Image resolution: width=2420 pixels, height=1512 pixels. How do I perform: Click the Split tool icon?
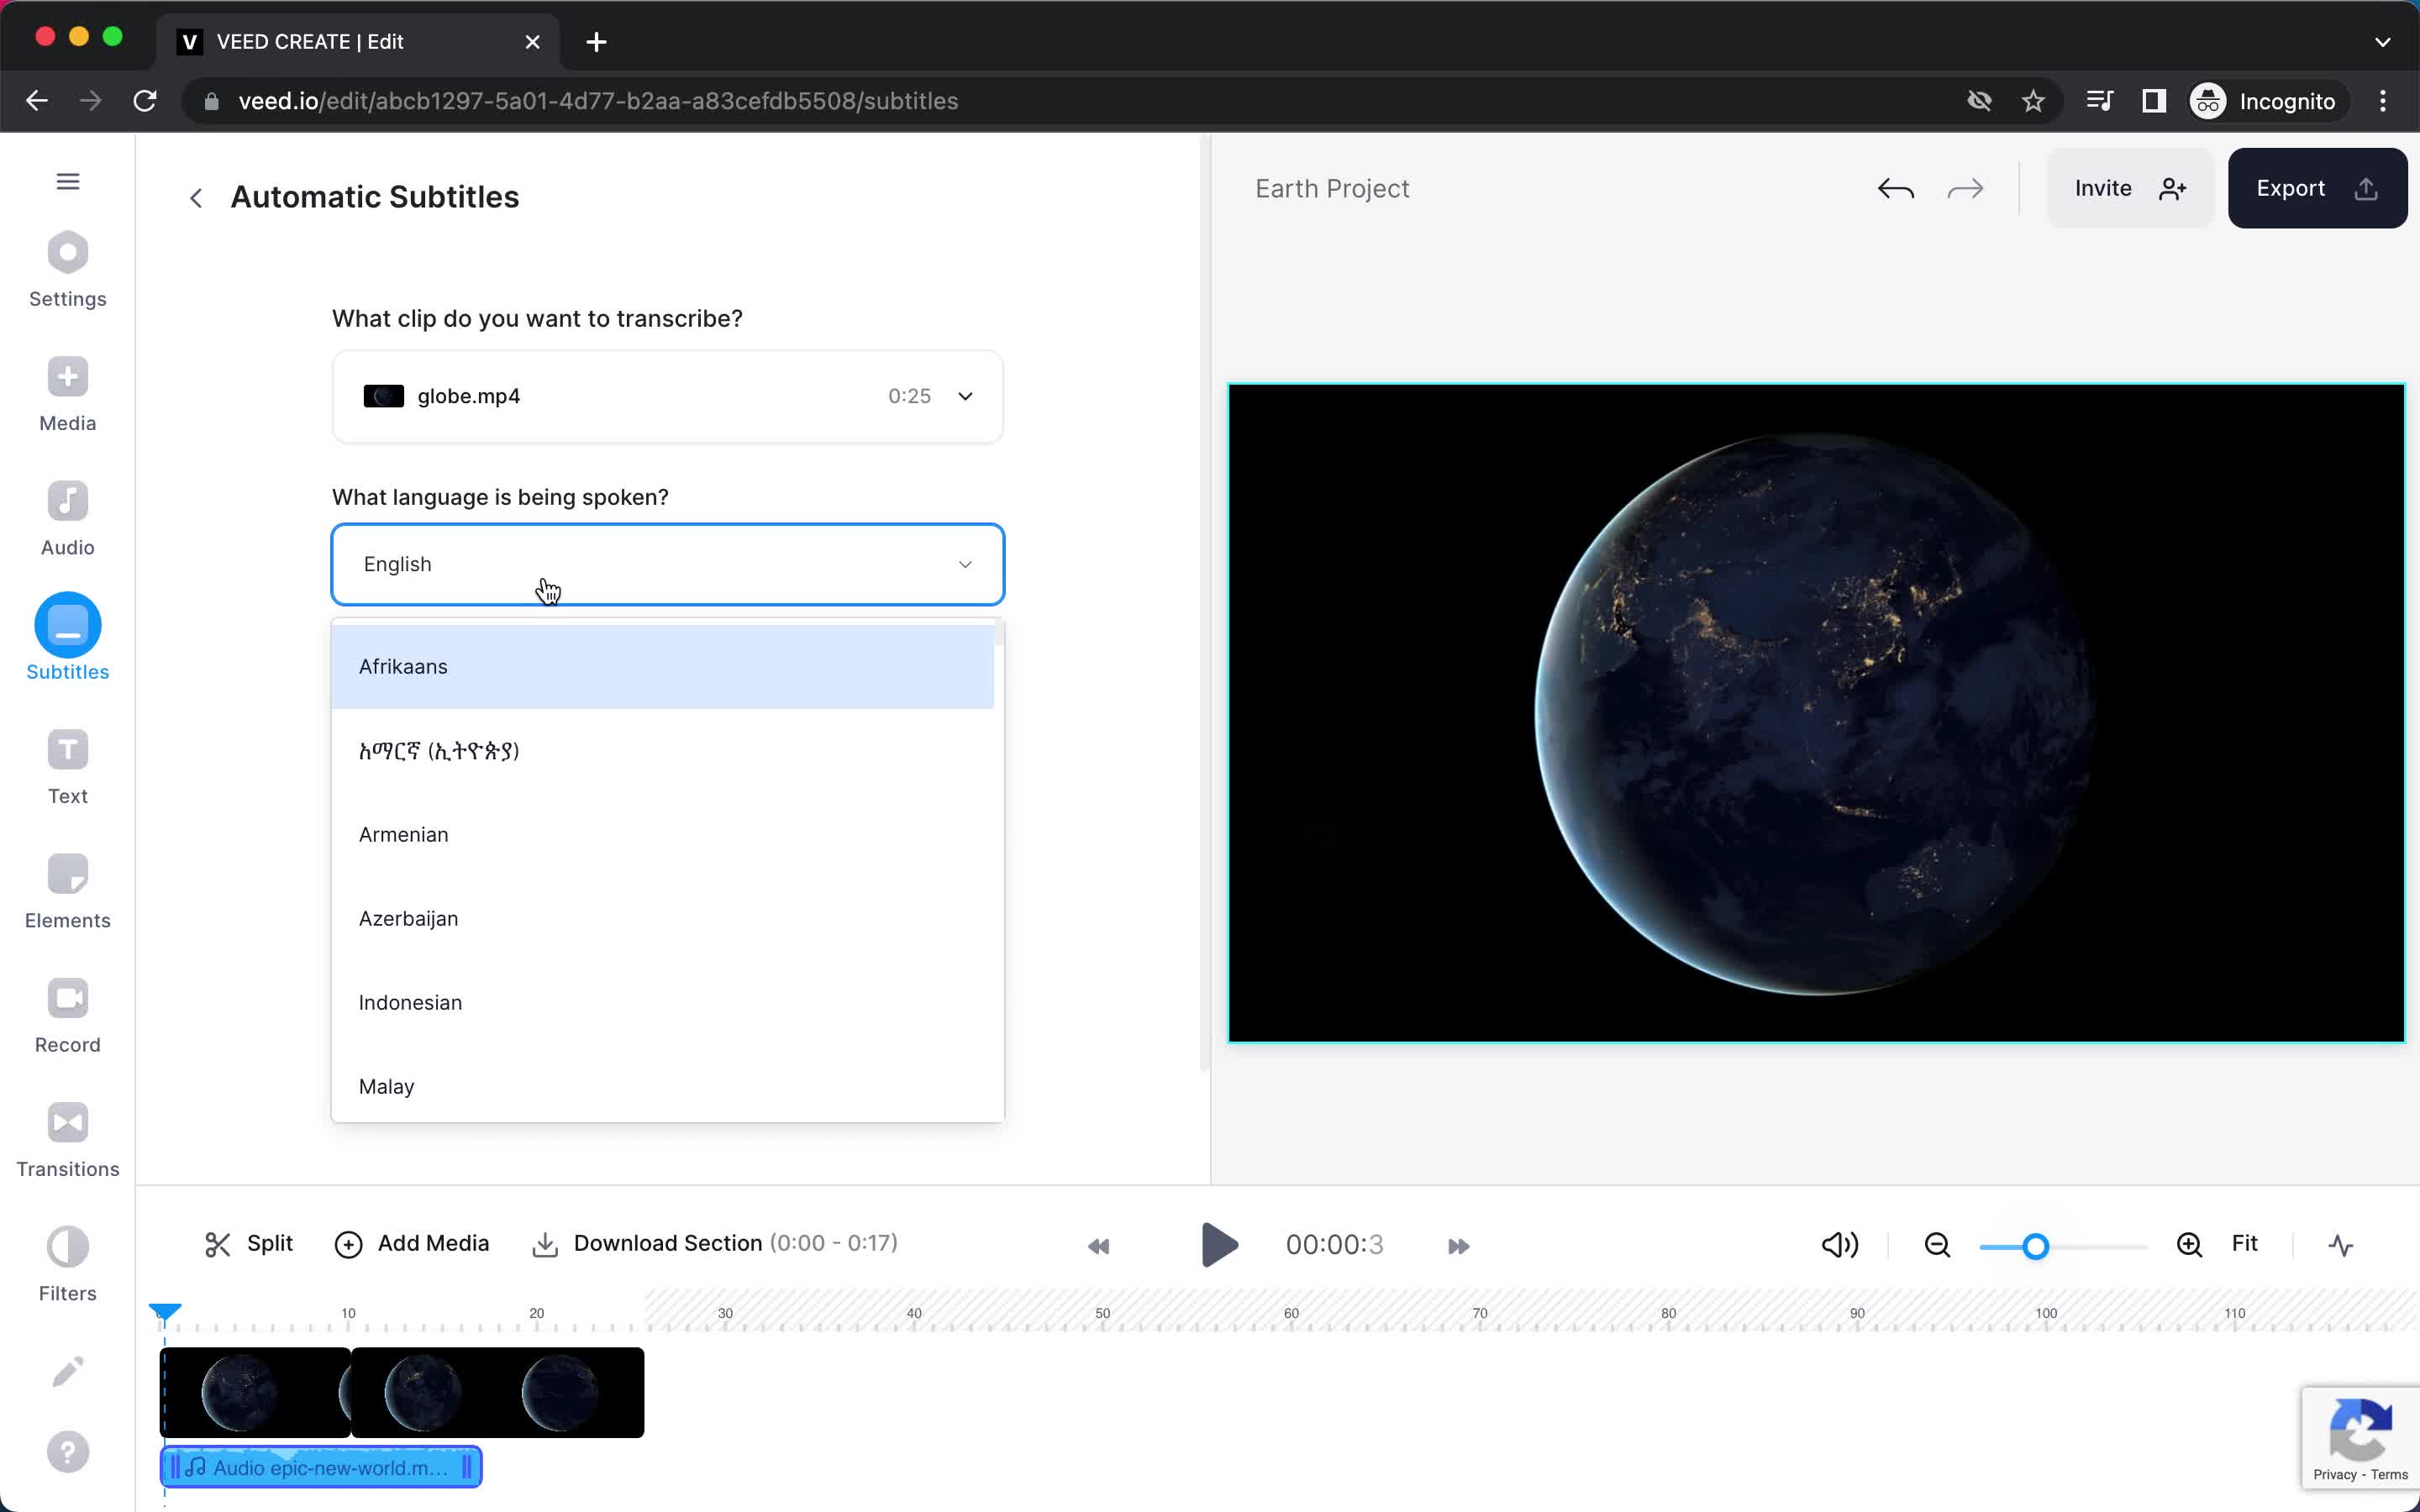[216, 1244]
